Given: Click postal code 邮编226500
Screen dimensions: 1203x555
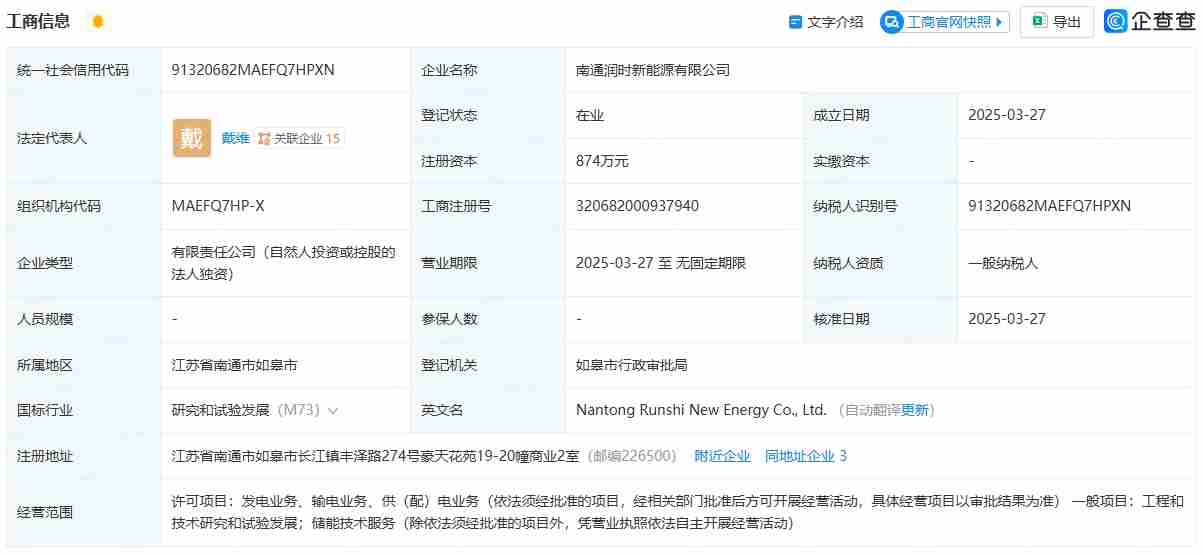Looking at the screenshot, I should 632,456.
